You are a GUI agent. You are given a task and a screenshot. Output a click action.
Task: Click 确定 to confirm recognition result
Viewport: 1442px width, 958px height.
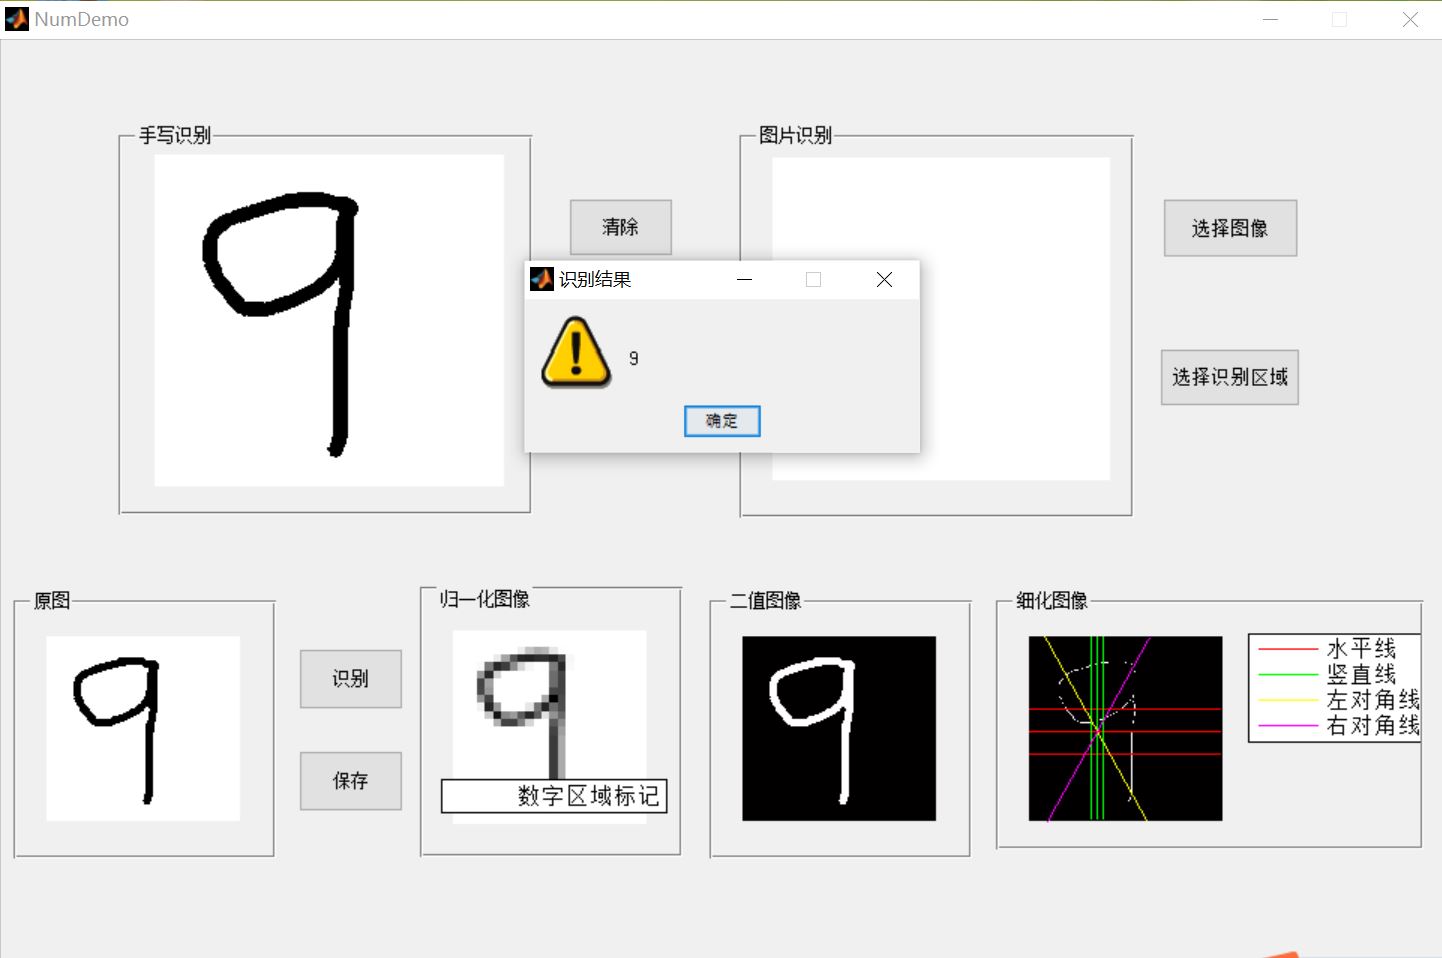pyautogui.click(x=721, y=421)
